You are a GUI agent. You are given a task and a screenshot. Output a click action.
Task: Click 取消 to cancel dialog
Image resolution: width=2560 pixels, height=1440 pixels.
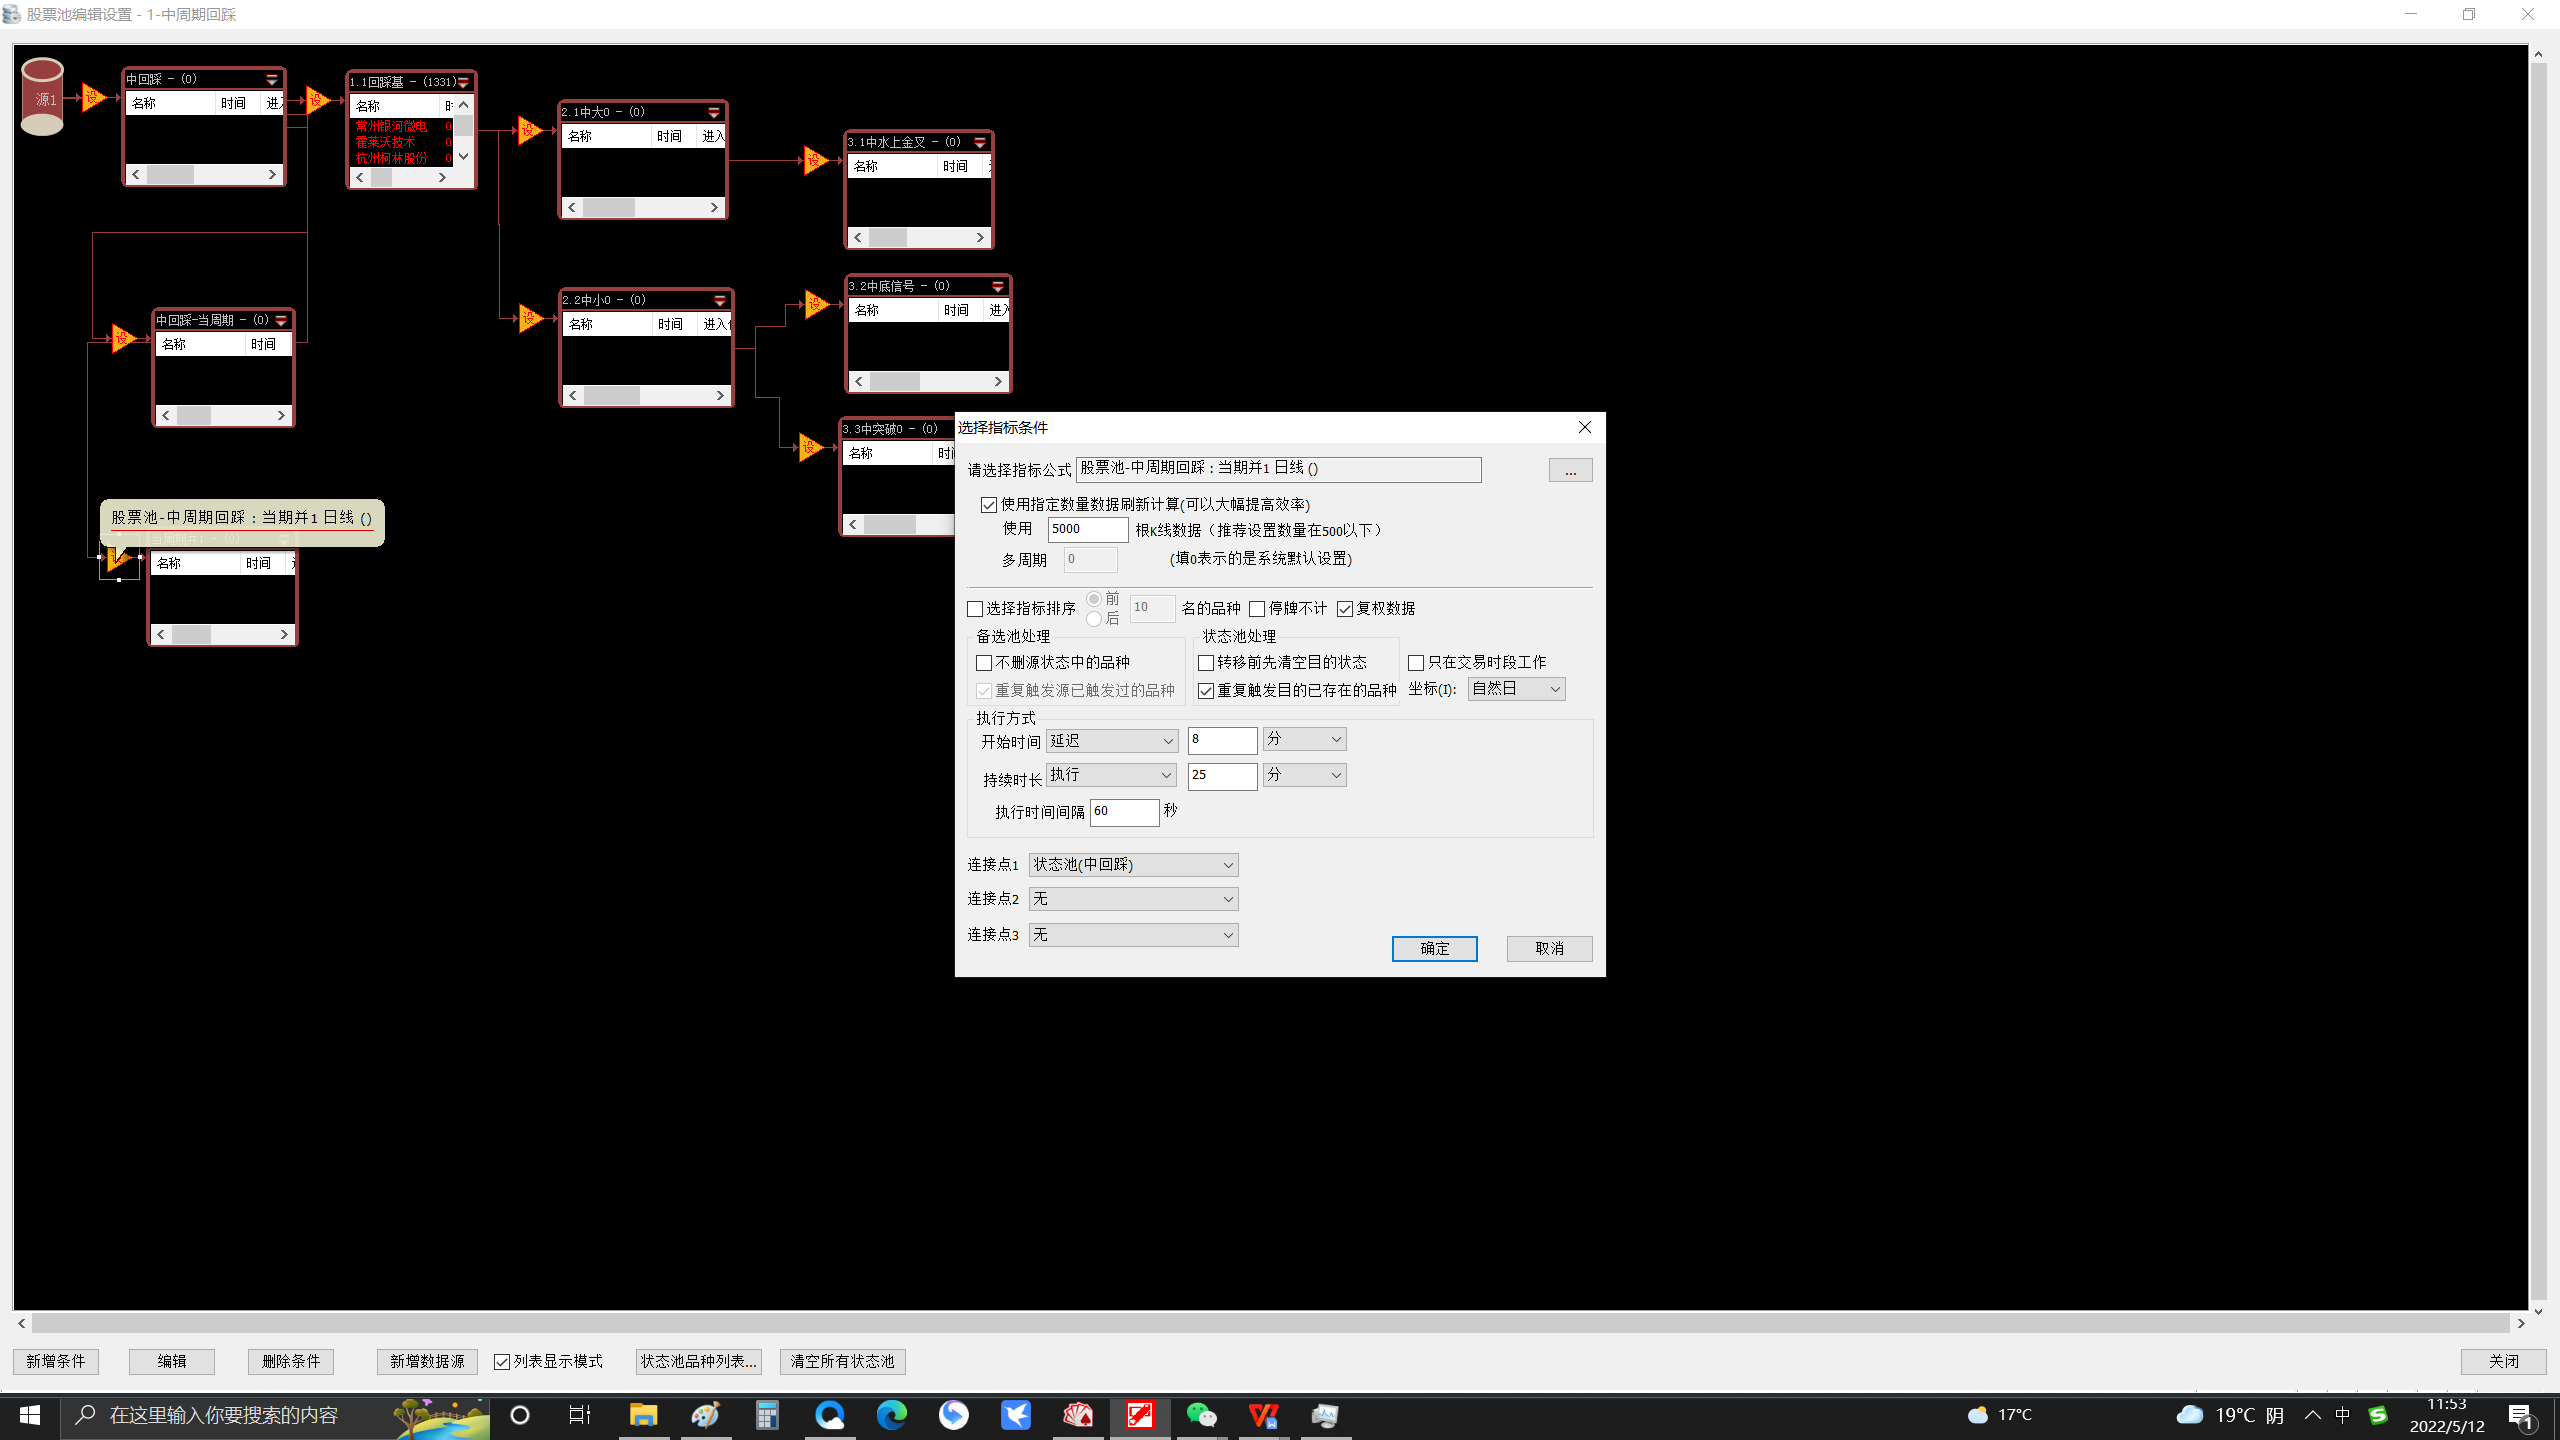pyautogui.click(x=1549, y=949)
